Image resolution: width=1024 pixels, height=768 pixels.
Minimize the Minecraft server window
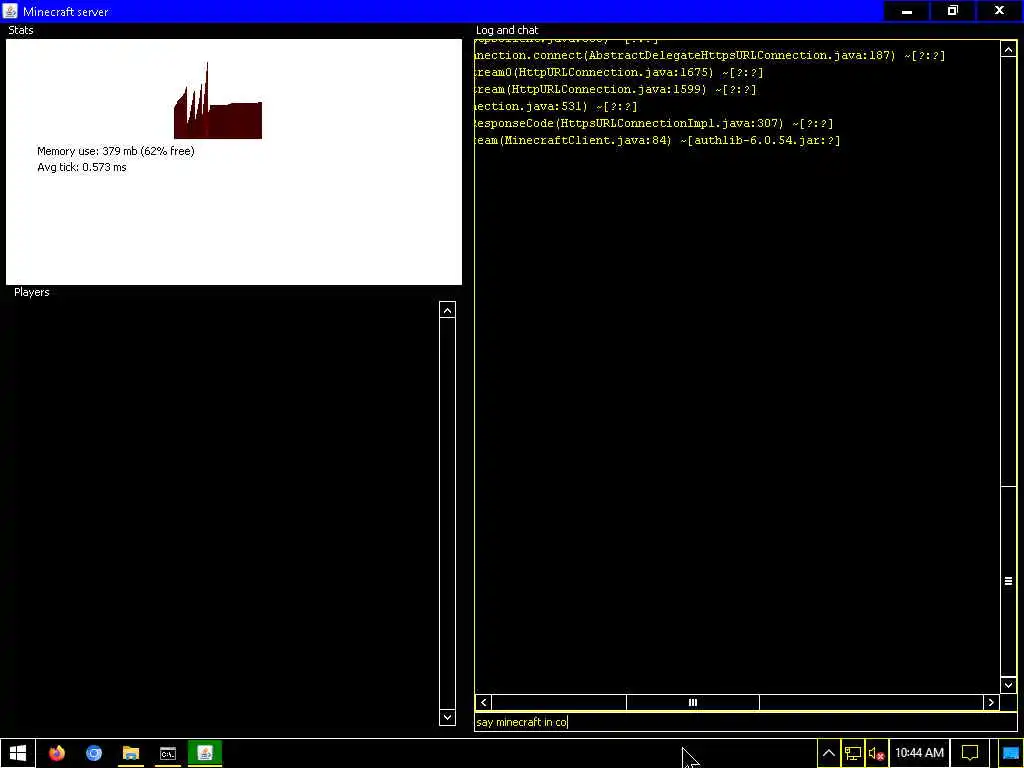[x=906, y=11]
